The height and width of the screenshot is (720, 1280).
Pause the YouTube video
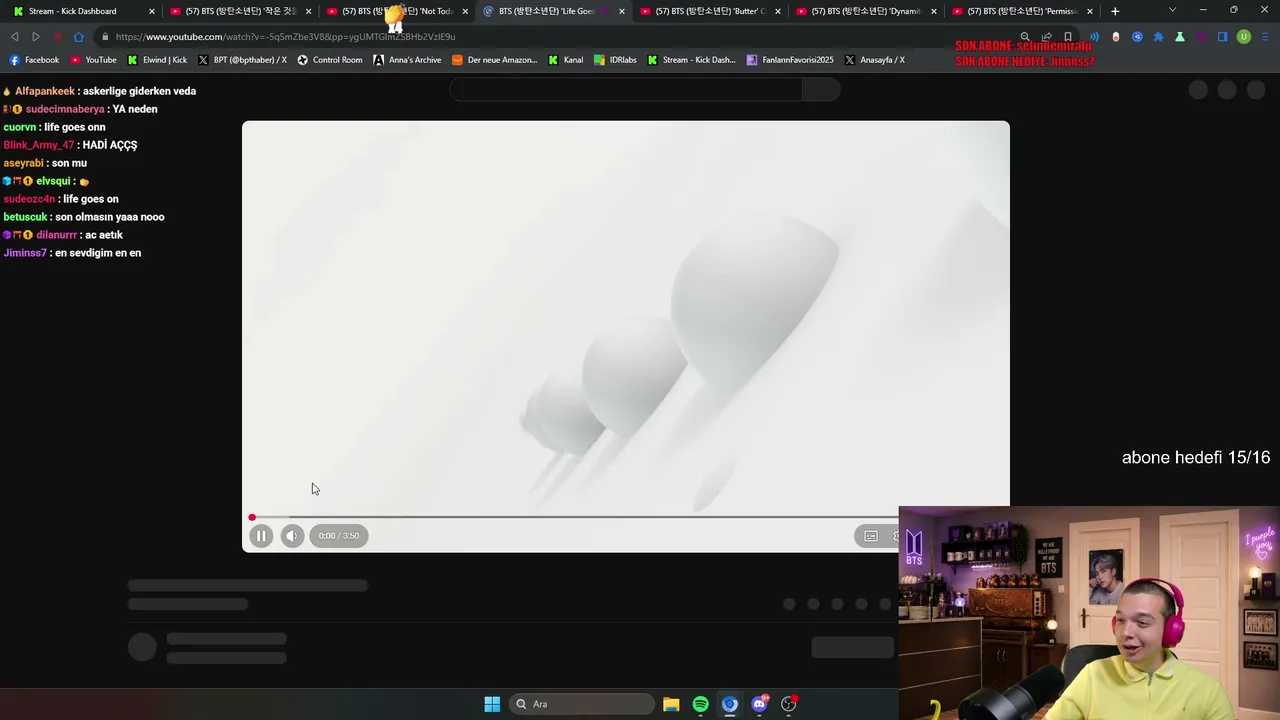(261, 536)
